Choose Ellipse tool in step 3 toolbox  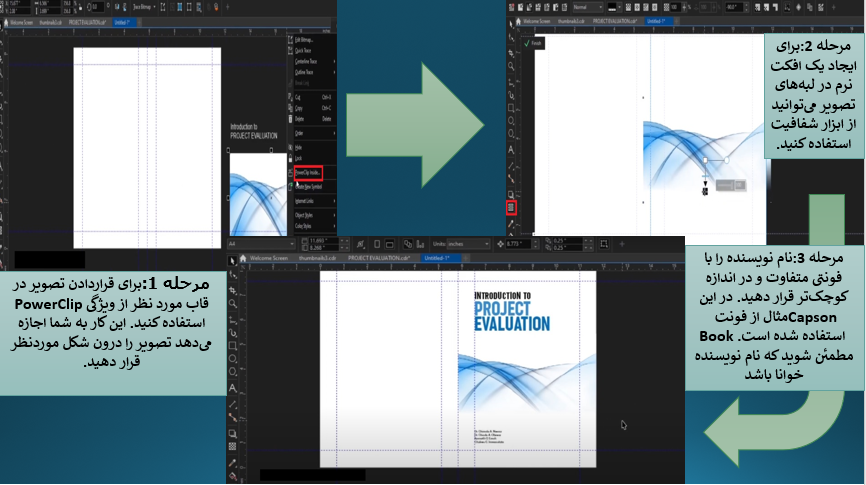coord(233,359)
